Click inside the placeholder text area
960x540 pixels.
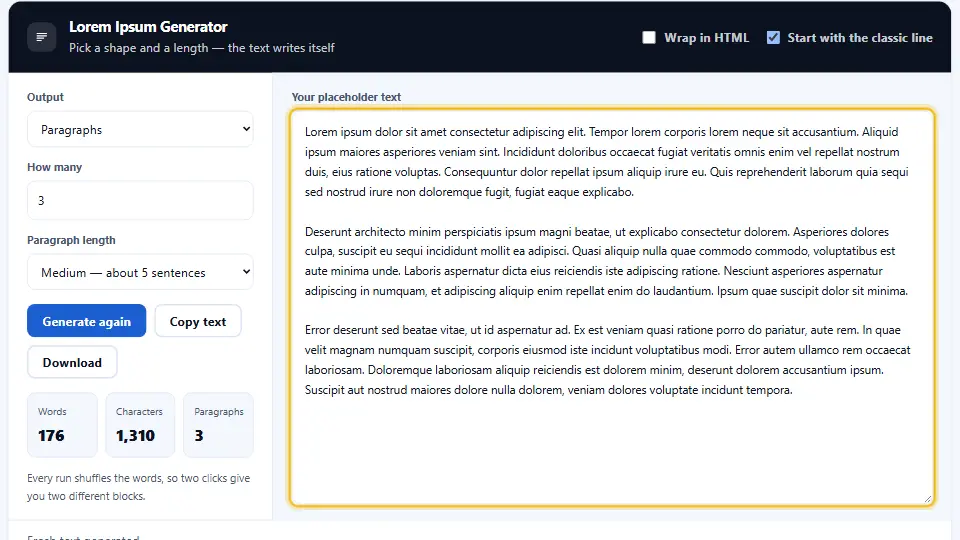click(x=612, y=307)
